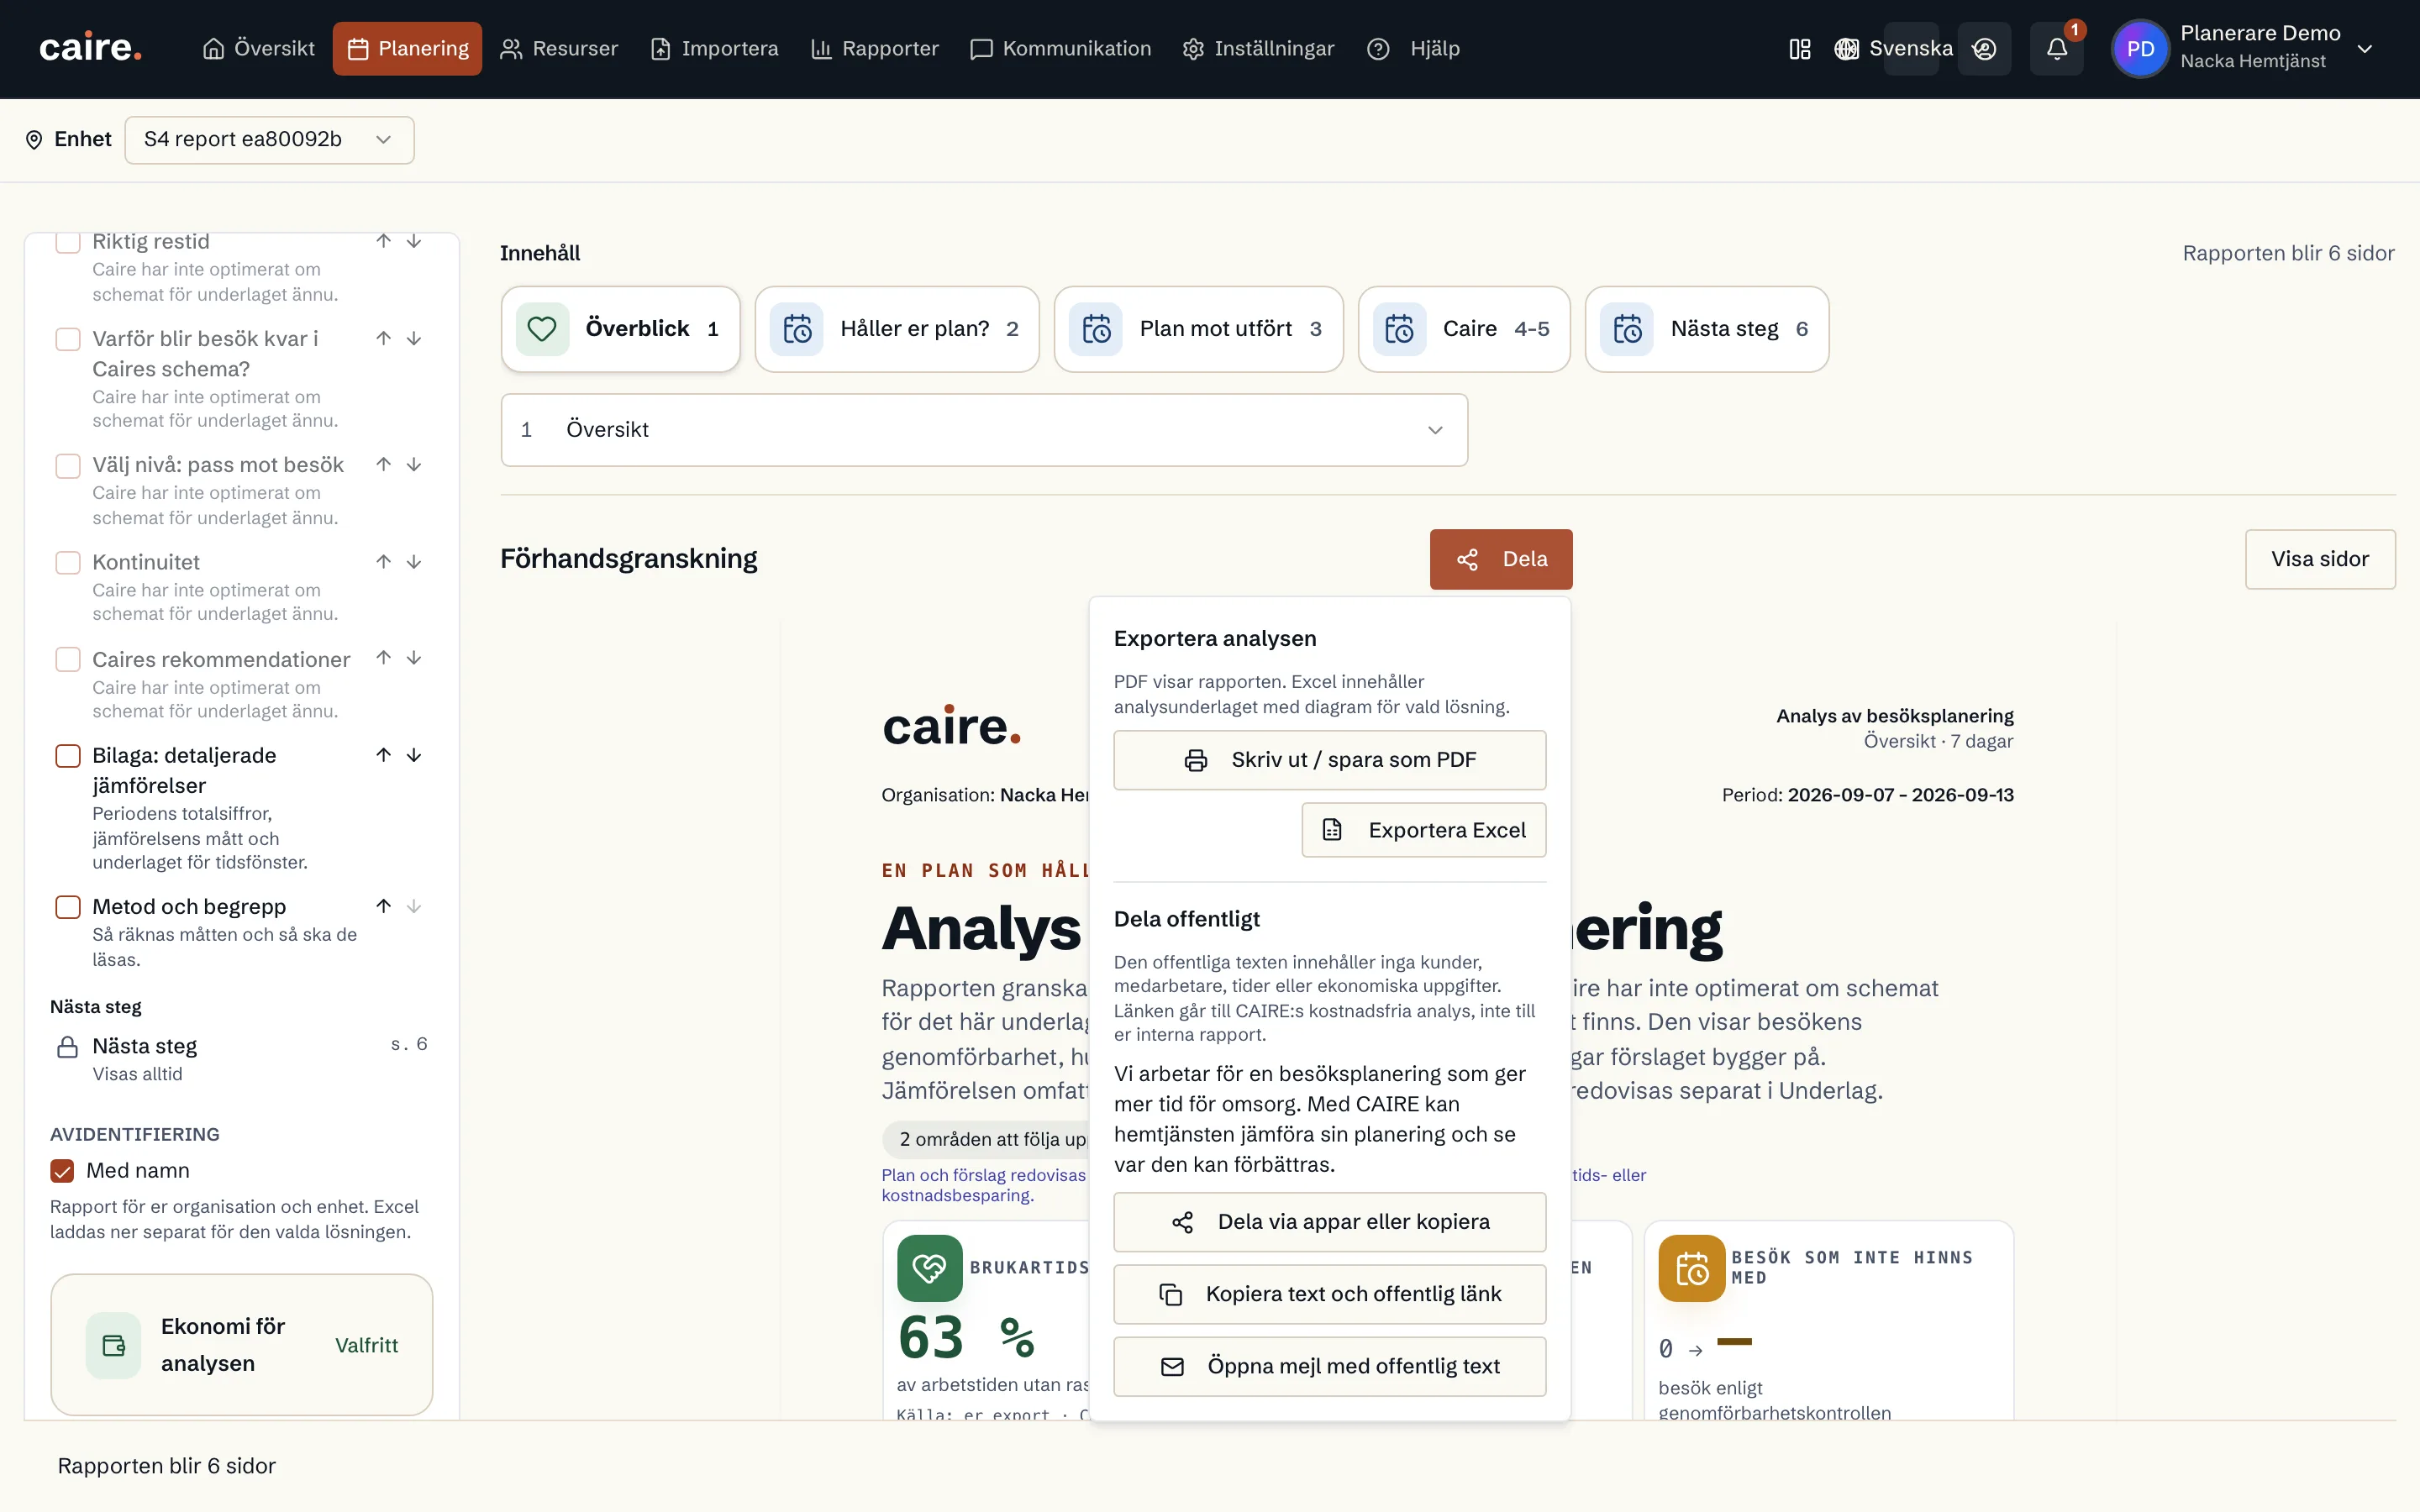Select the Plan mot utfört tab
Screen dimensions: 2420x1512
pos(1198,329)
